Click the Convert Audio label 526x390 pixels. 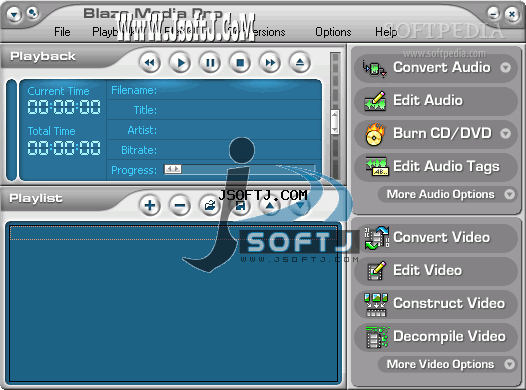tap(442, 67)
